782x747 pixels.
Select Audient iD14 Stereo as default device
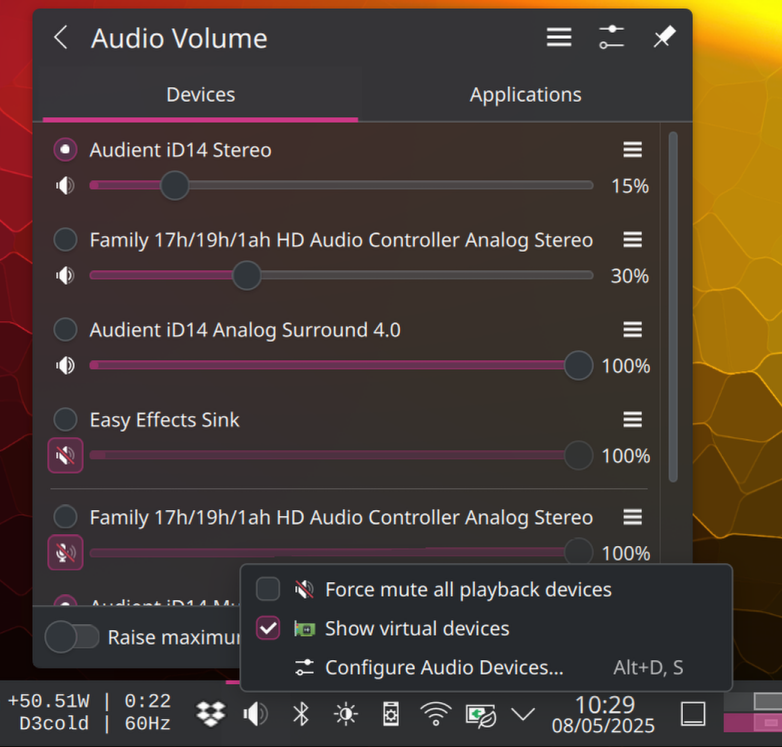[65, 150]
